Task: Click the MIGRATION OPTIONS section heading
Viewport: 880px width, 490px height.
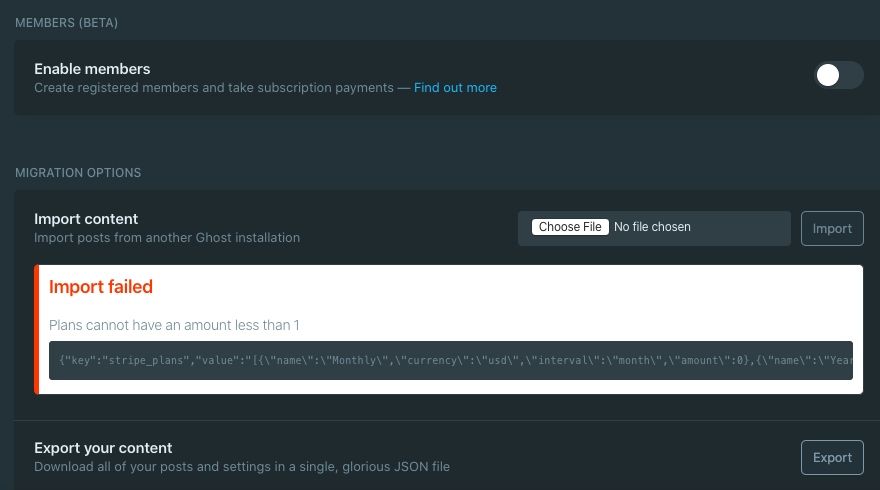Action: tap(78, 173)
